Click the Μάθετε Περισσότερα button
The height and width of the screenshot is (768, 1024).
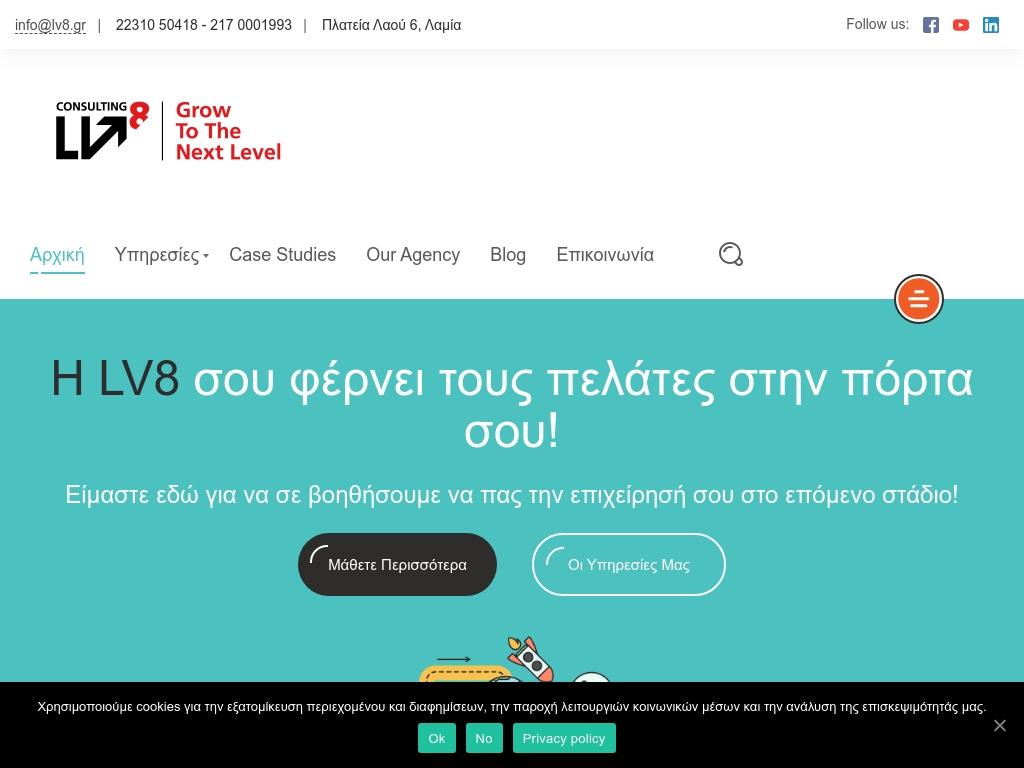pyautogui.click(x=397, y=564)
